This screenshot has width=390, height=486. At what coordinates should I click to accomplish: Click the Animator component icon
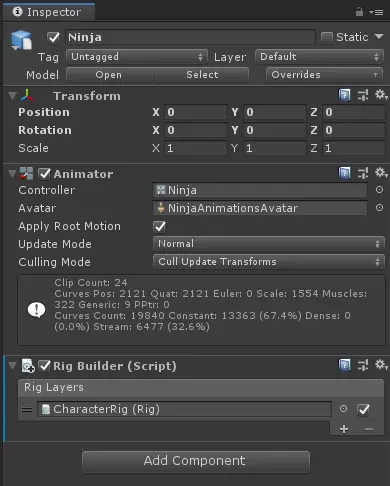(x=26, y=173)
